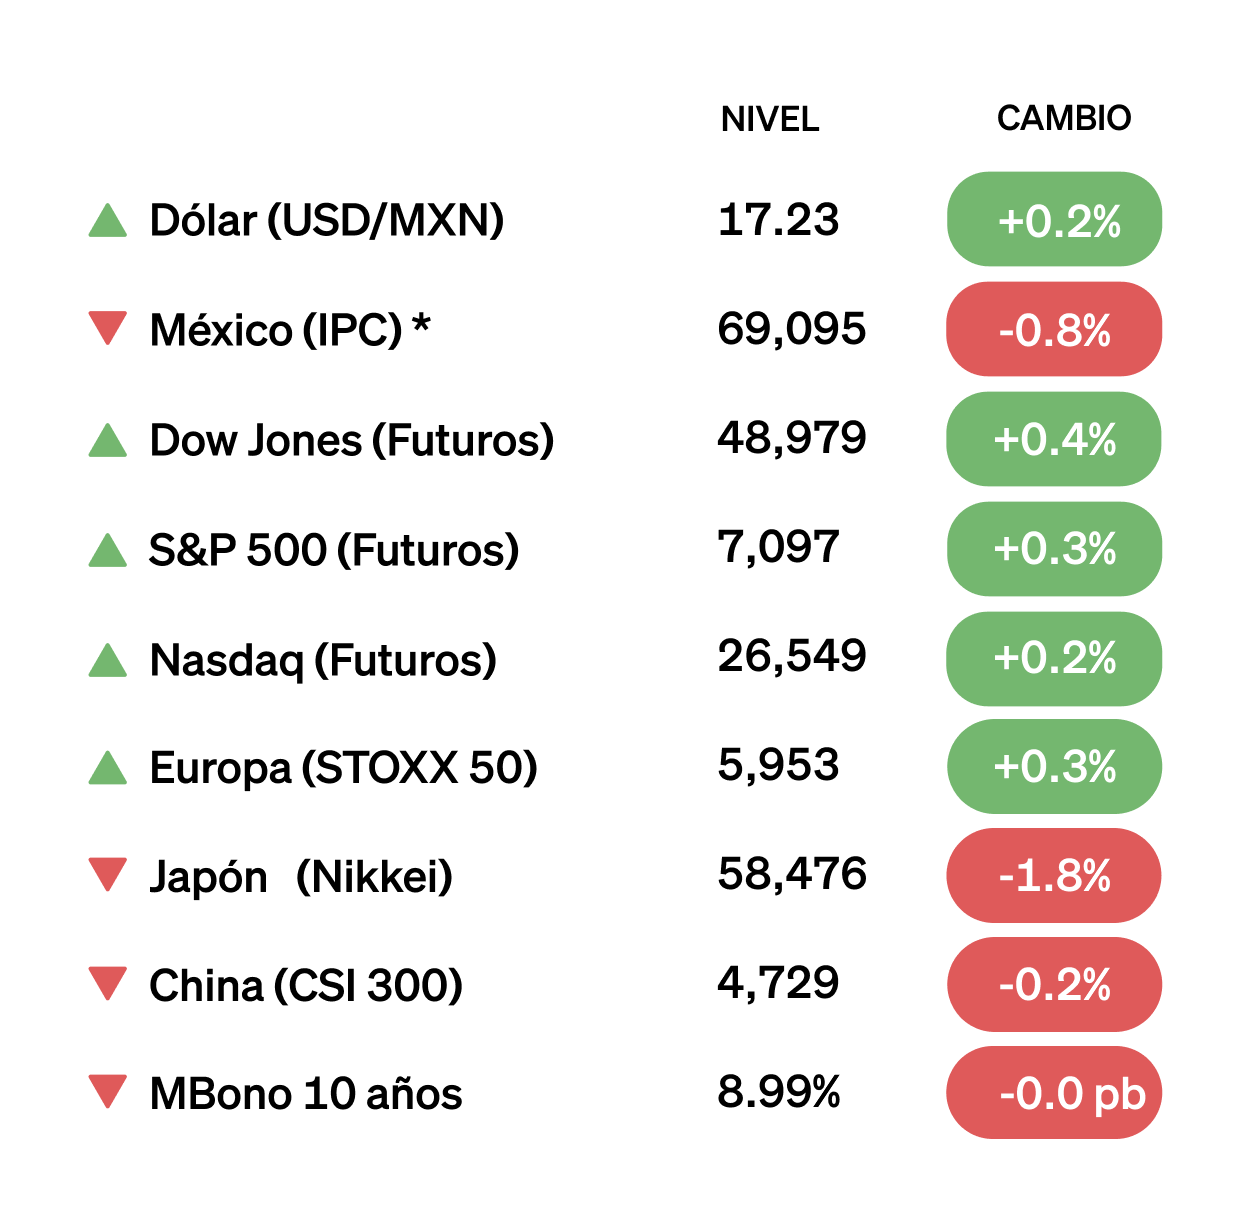Click the green +0.2% badge for Dólar
The height and width of the screenshot is (1217, 1247).
1055,220
